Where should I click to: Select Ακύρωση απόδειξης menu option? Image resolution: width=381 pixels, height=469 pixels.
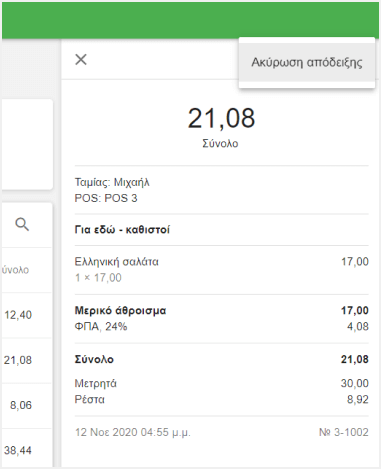[x=307, y=63]
